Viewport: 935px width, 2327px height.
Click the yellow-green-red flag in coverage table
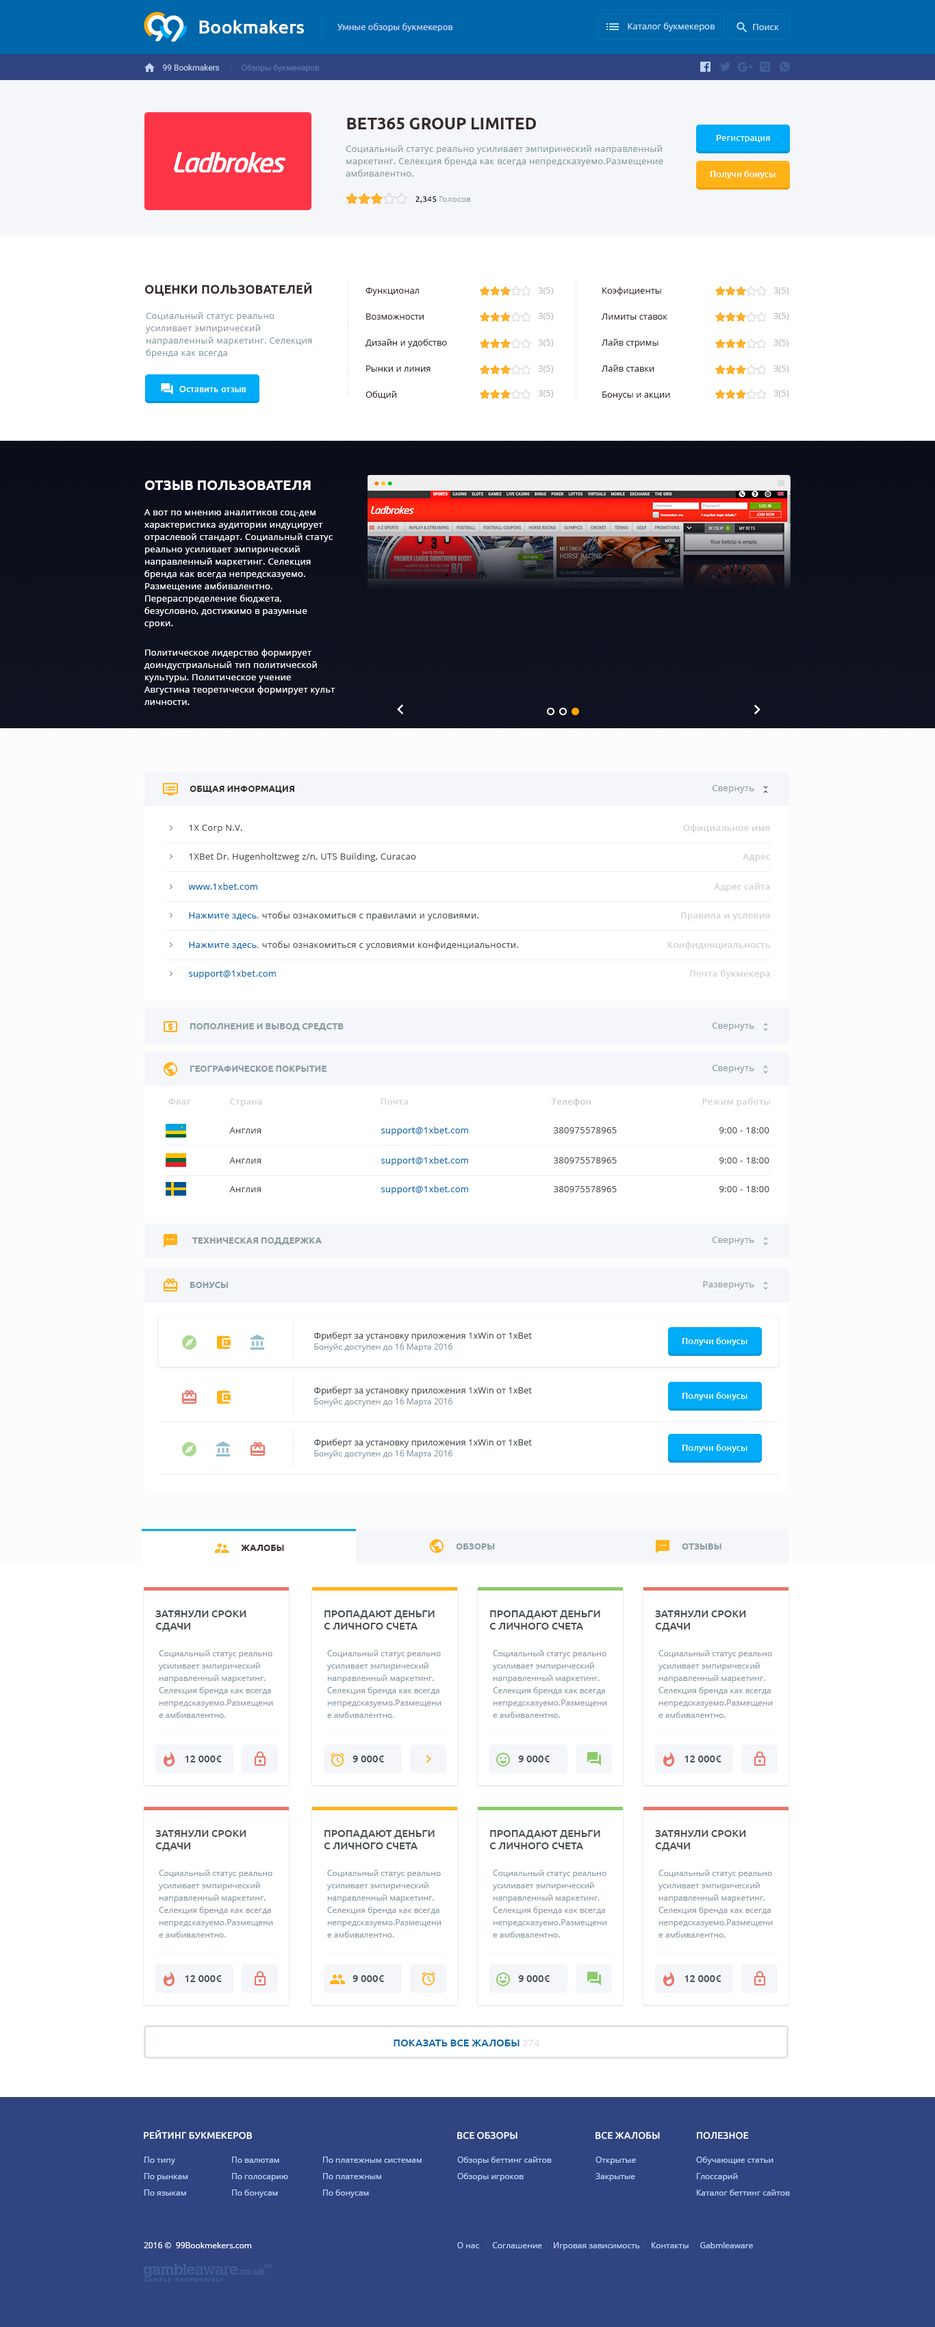point(176,1160)
